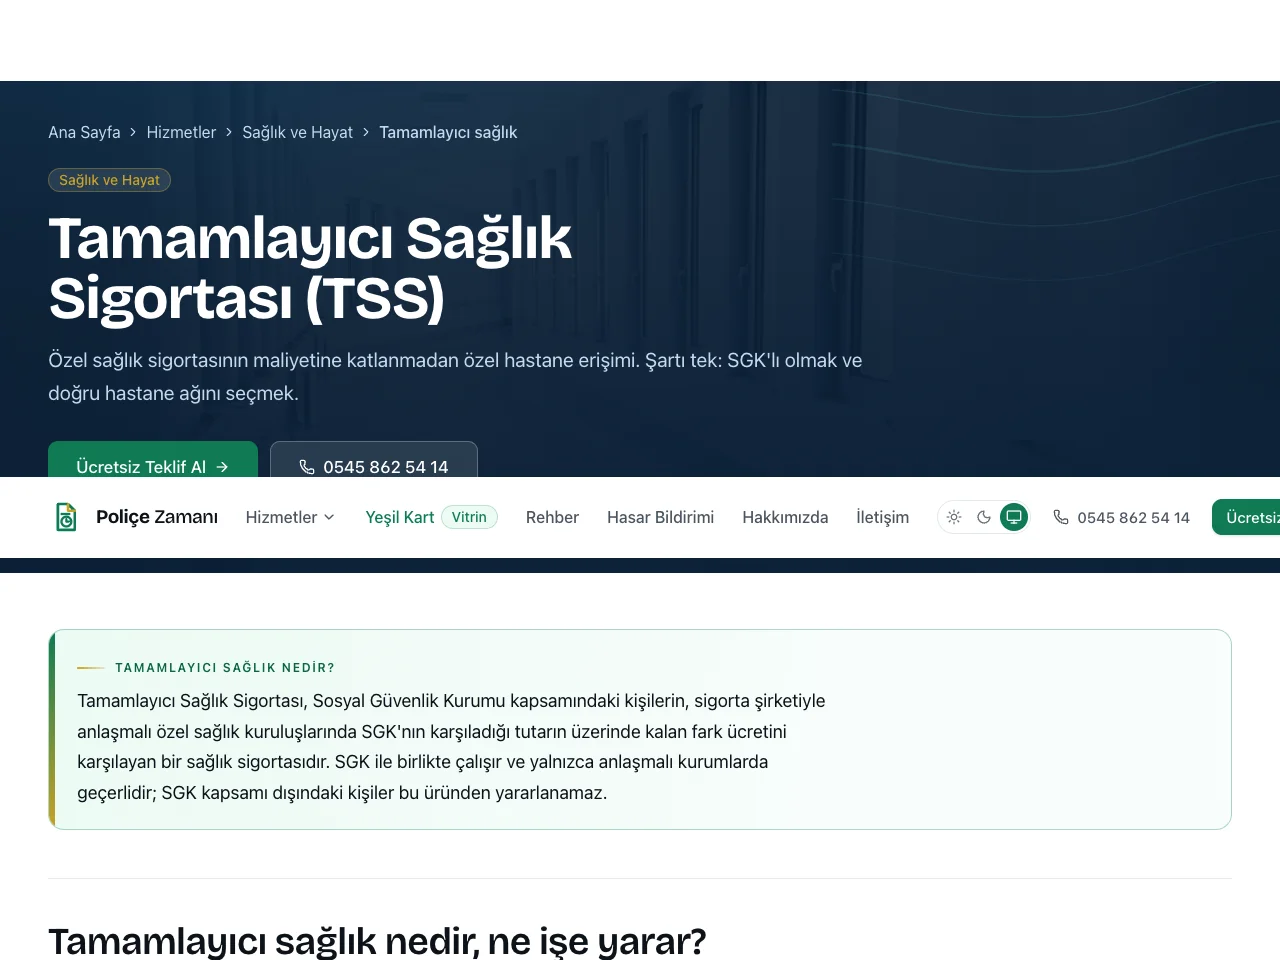The height and width of the screenshot is (960, 1280).
Task: Go to Hasar Bildirimi page
Action: 660,517
